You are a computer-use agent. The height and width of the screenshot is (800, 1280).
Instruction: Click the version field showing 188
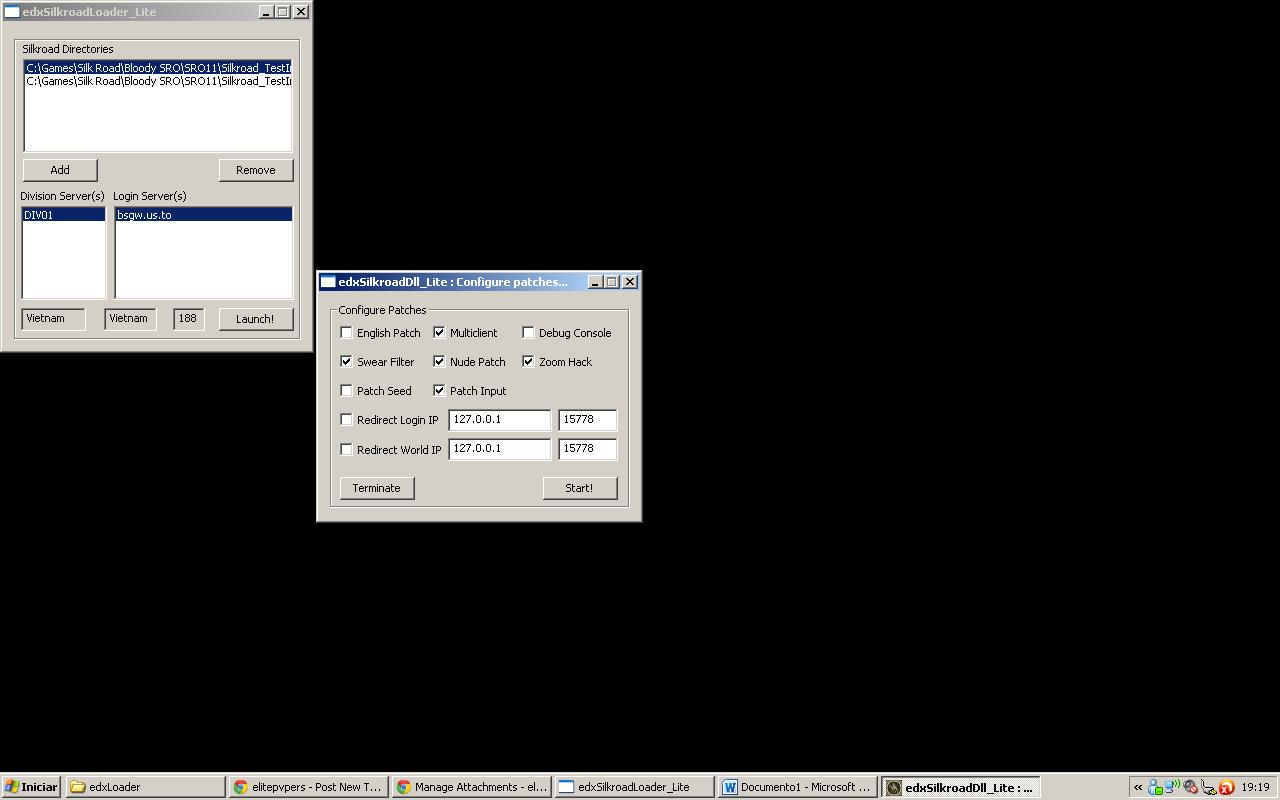[189, 319]
